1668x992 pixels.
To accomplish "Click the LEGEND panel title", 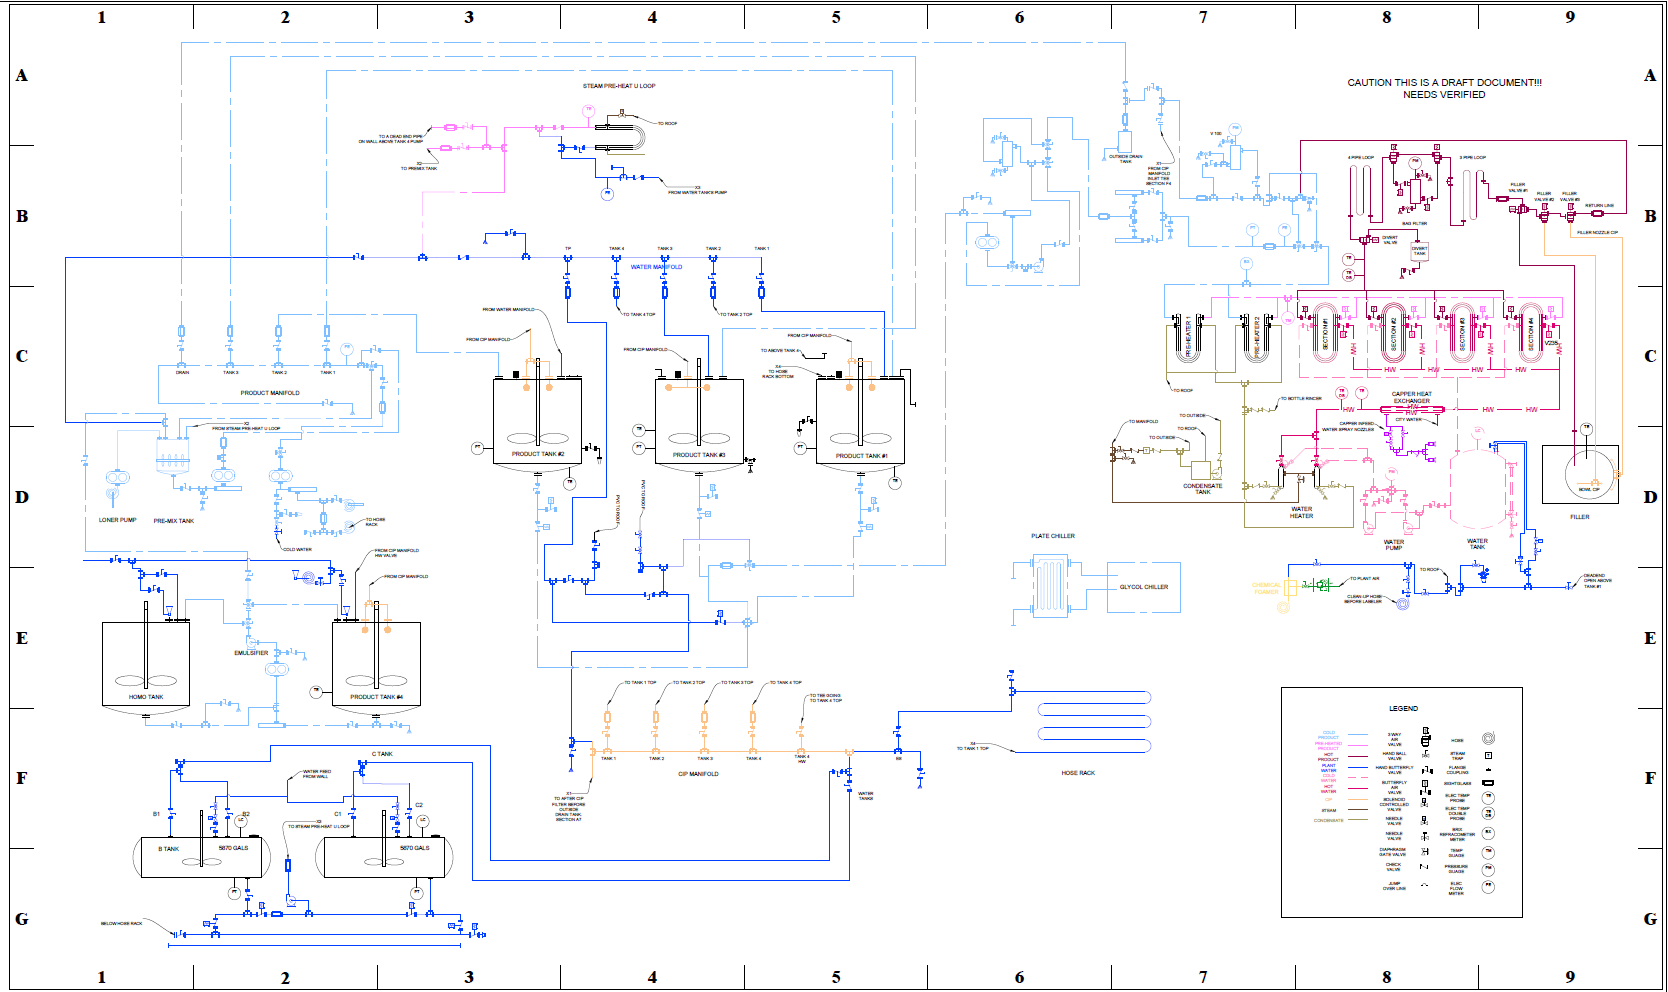I will pyautogui.click(x=1403, y=708).
